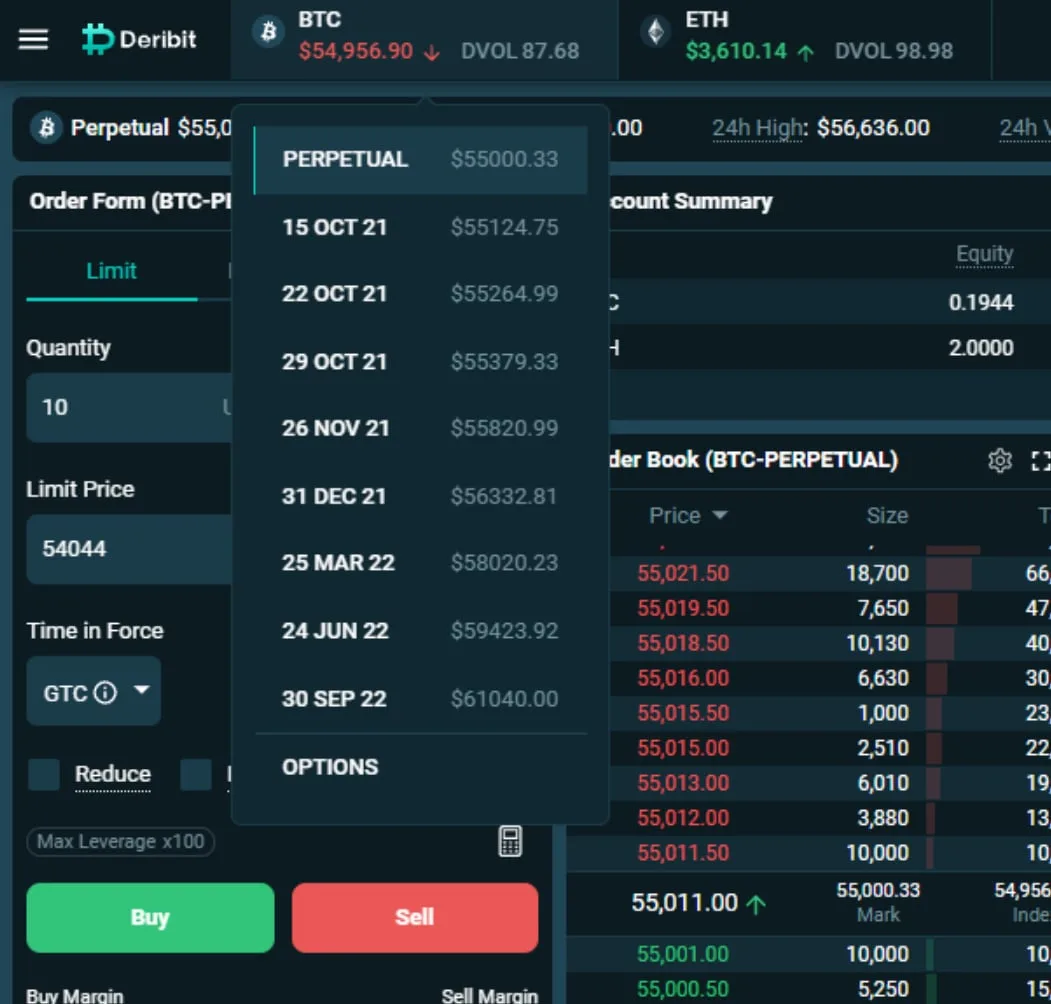Click ask price 55,013.00
1051x1004 pixels.
click(683, 782)
